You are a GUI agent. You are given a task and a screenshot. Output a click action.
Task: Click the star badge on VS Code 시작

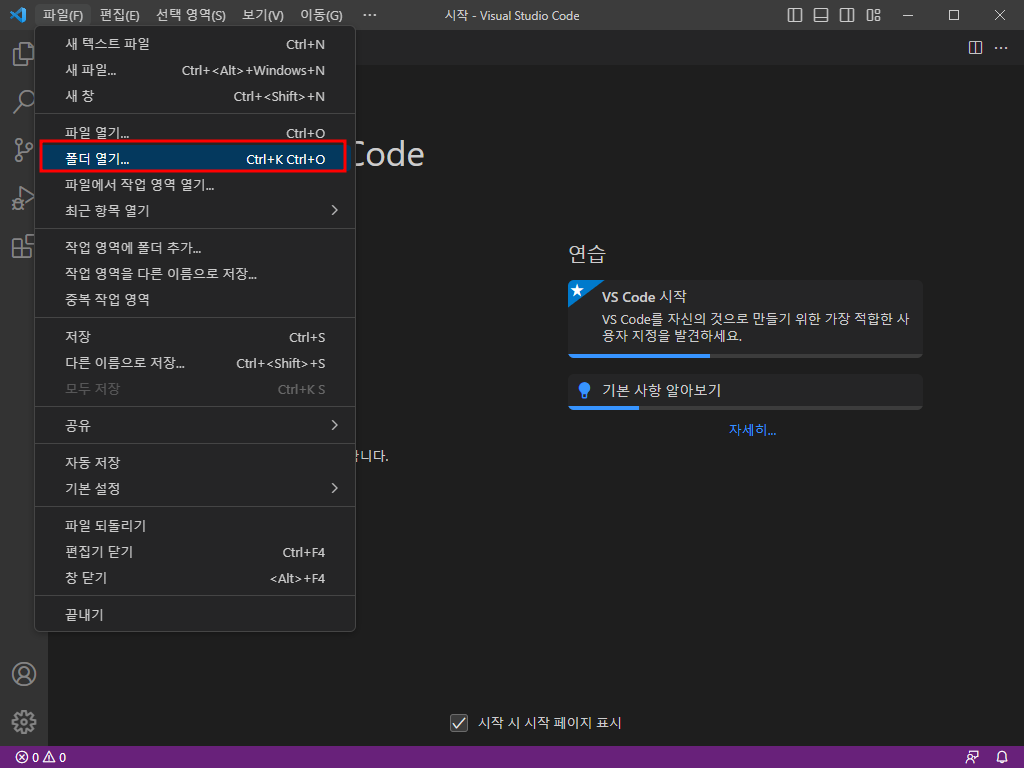point(577,290)
